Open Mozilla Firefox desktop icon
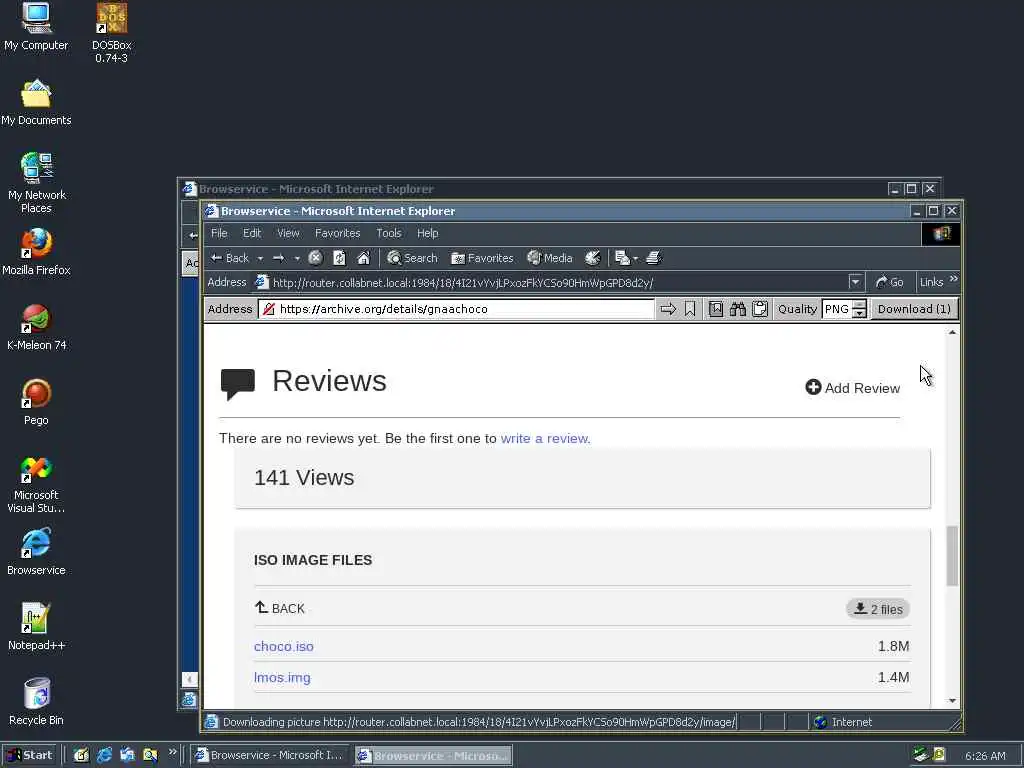This screenshot has width=1024, height=768. tap(36, 252)
